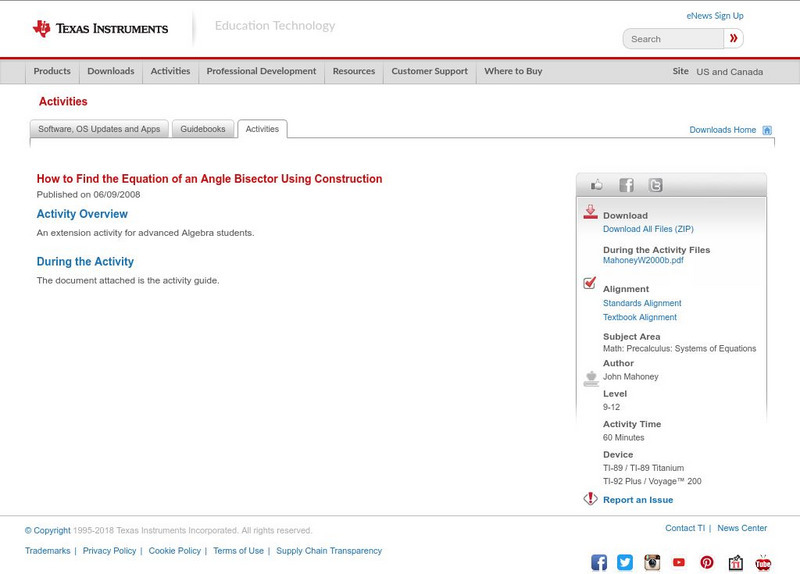Open the MahoneyW2000b.pdf file link

(x=643, y=260)
